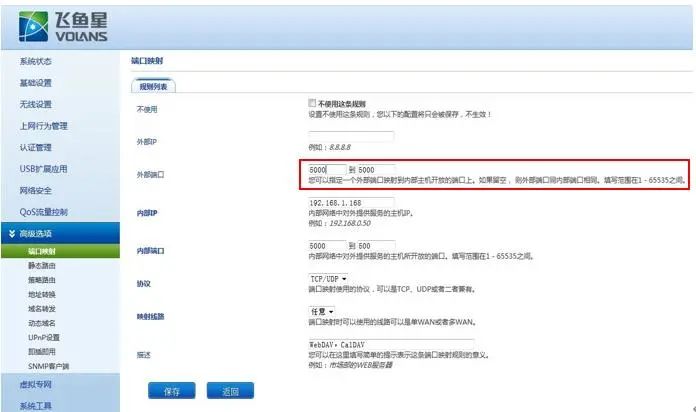The width and height of the screenshot is (696, 412).
Task: Select 即插即用 submenu item
Action: 42,352
